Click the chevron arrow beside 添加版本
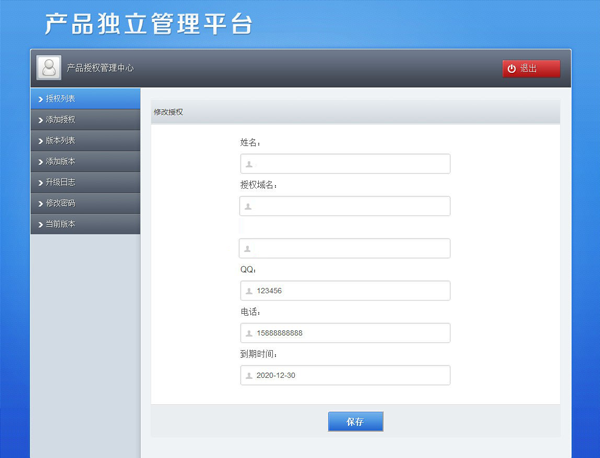Viewport: 600px width, 458px height. (41, 162)
